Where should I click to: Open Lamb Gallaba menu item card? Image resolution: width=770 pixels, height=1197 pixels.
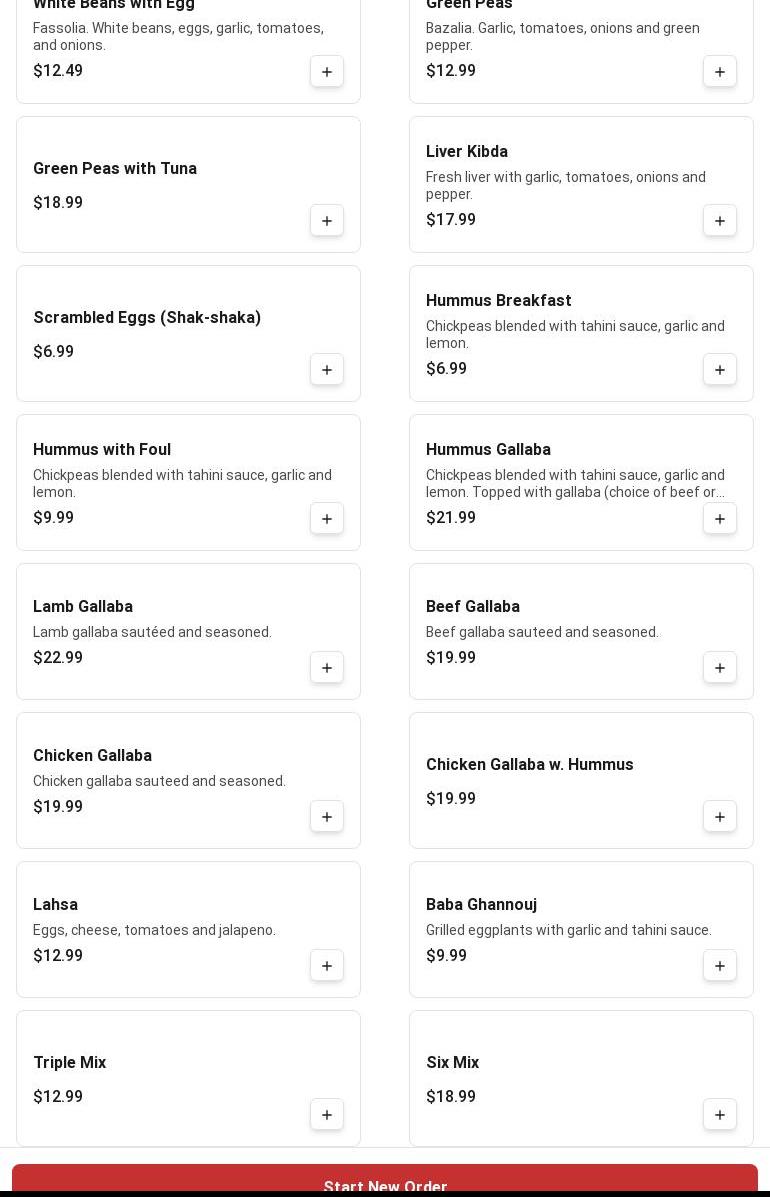point(188,631)
